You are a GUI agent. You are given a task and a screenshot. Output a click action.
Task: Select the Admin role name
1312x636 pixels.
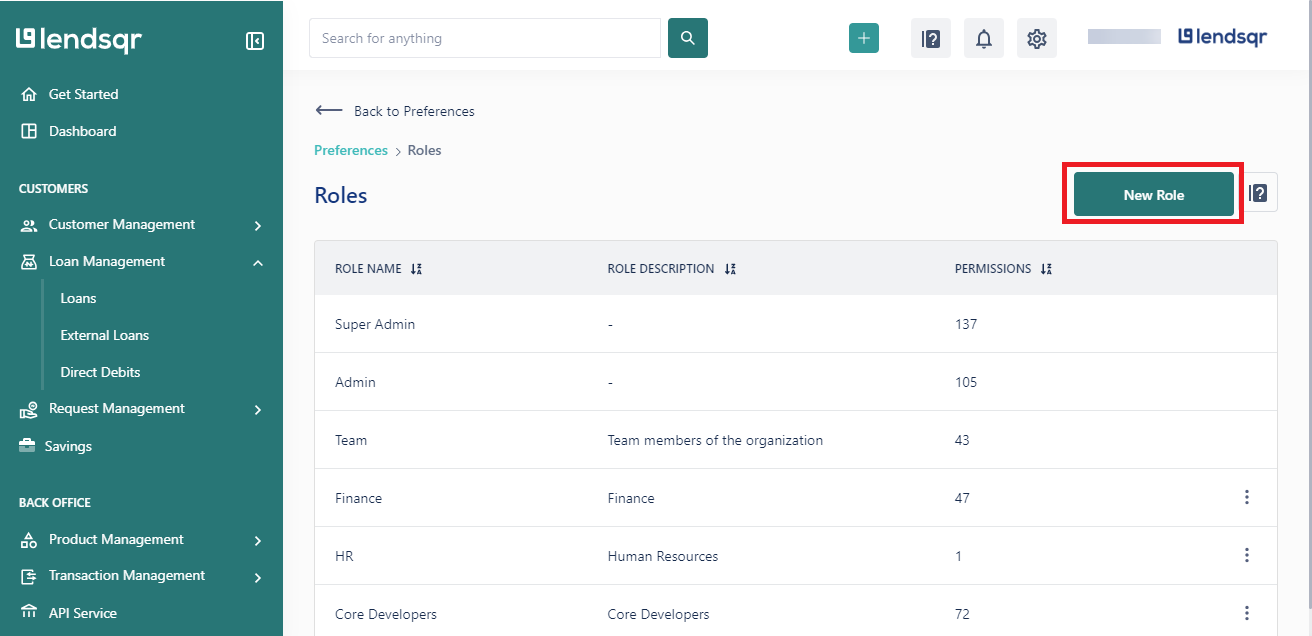coord(355,382)
